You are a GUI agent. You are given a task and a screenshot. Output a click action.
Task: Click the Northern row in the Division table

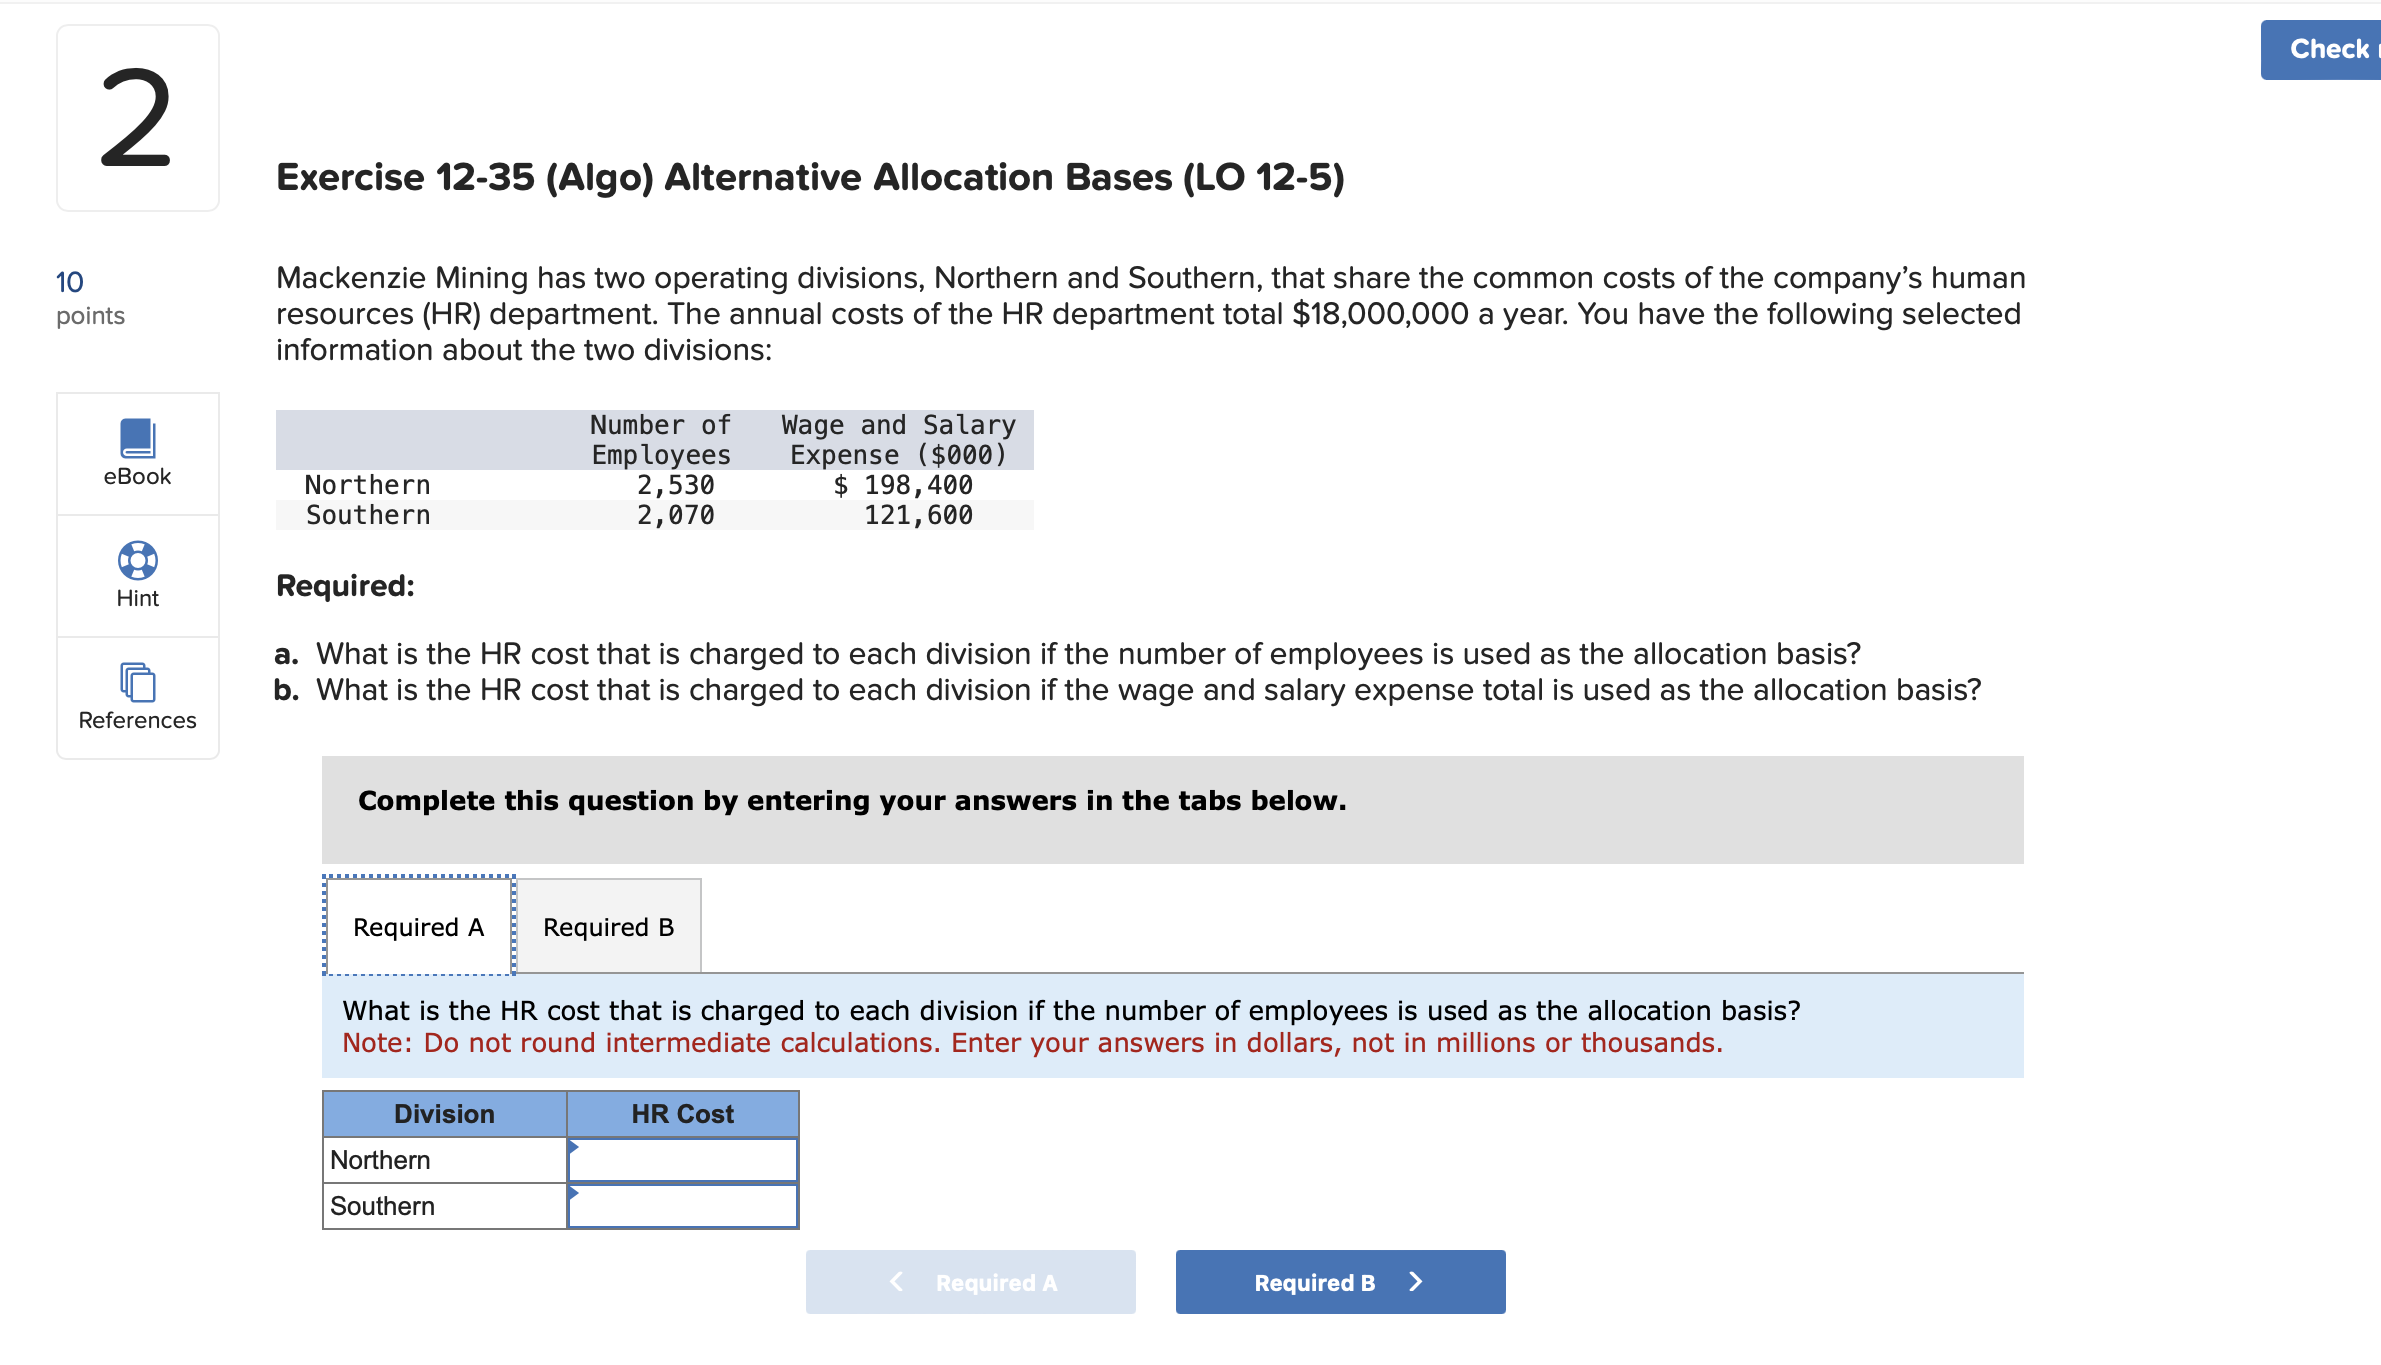click(x=443, y=1159)
